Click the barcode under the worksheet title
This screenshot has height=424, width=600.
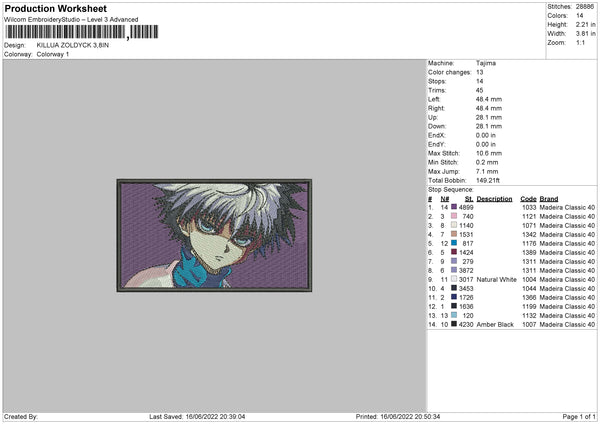point(82,32)
